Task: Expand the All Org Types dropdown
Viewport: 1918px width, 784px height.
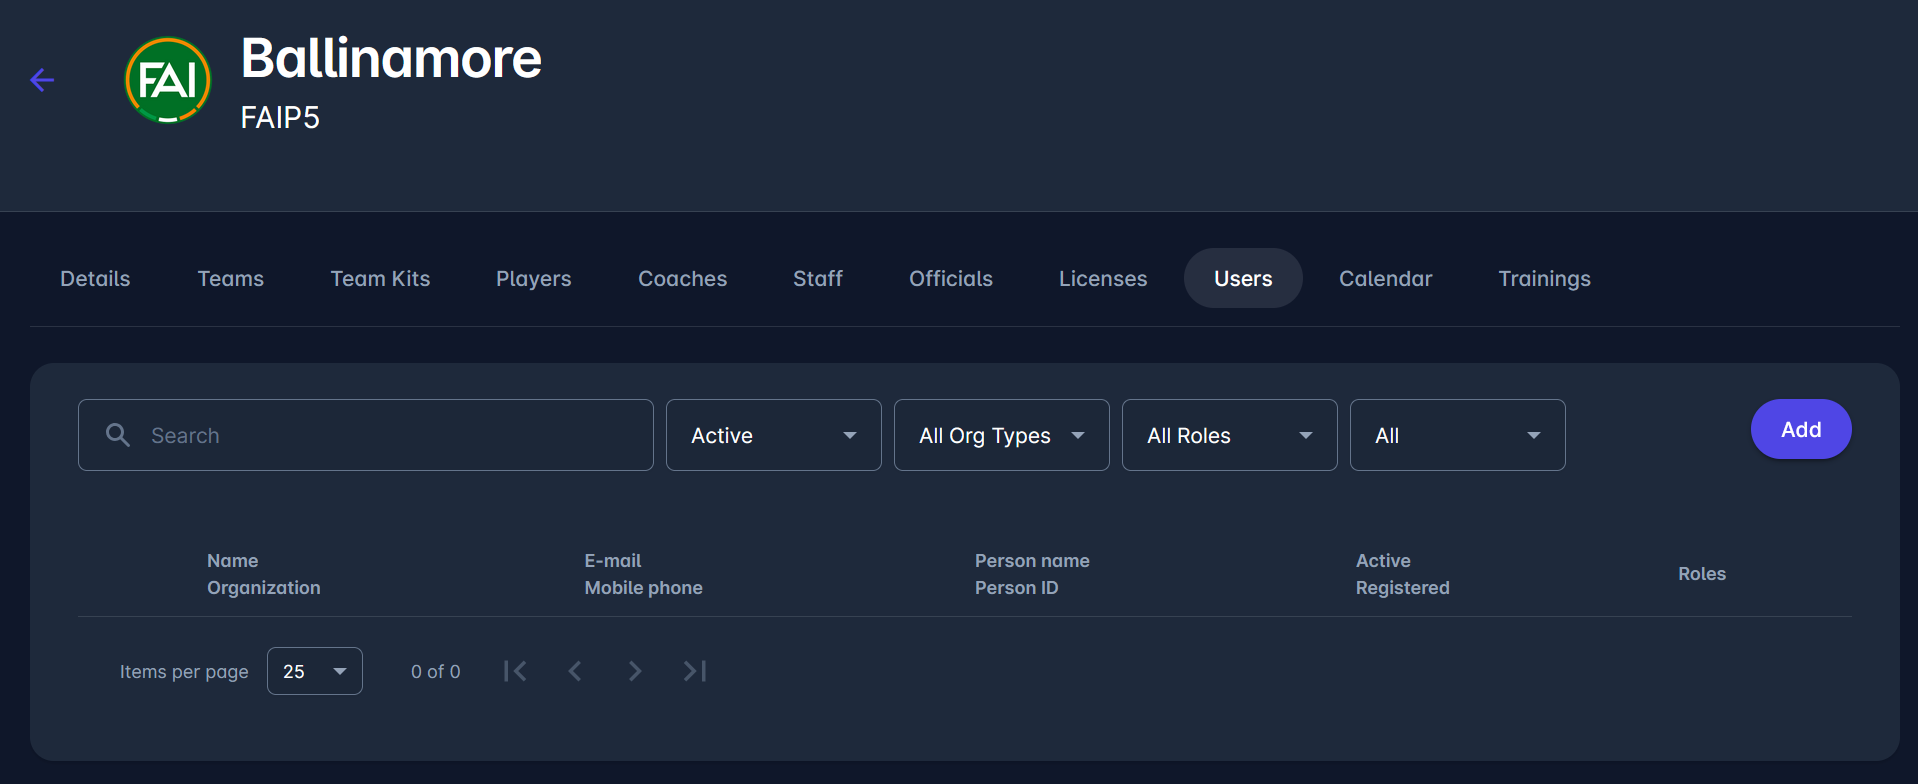Action: 1001,435
